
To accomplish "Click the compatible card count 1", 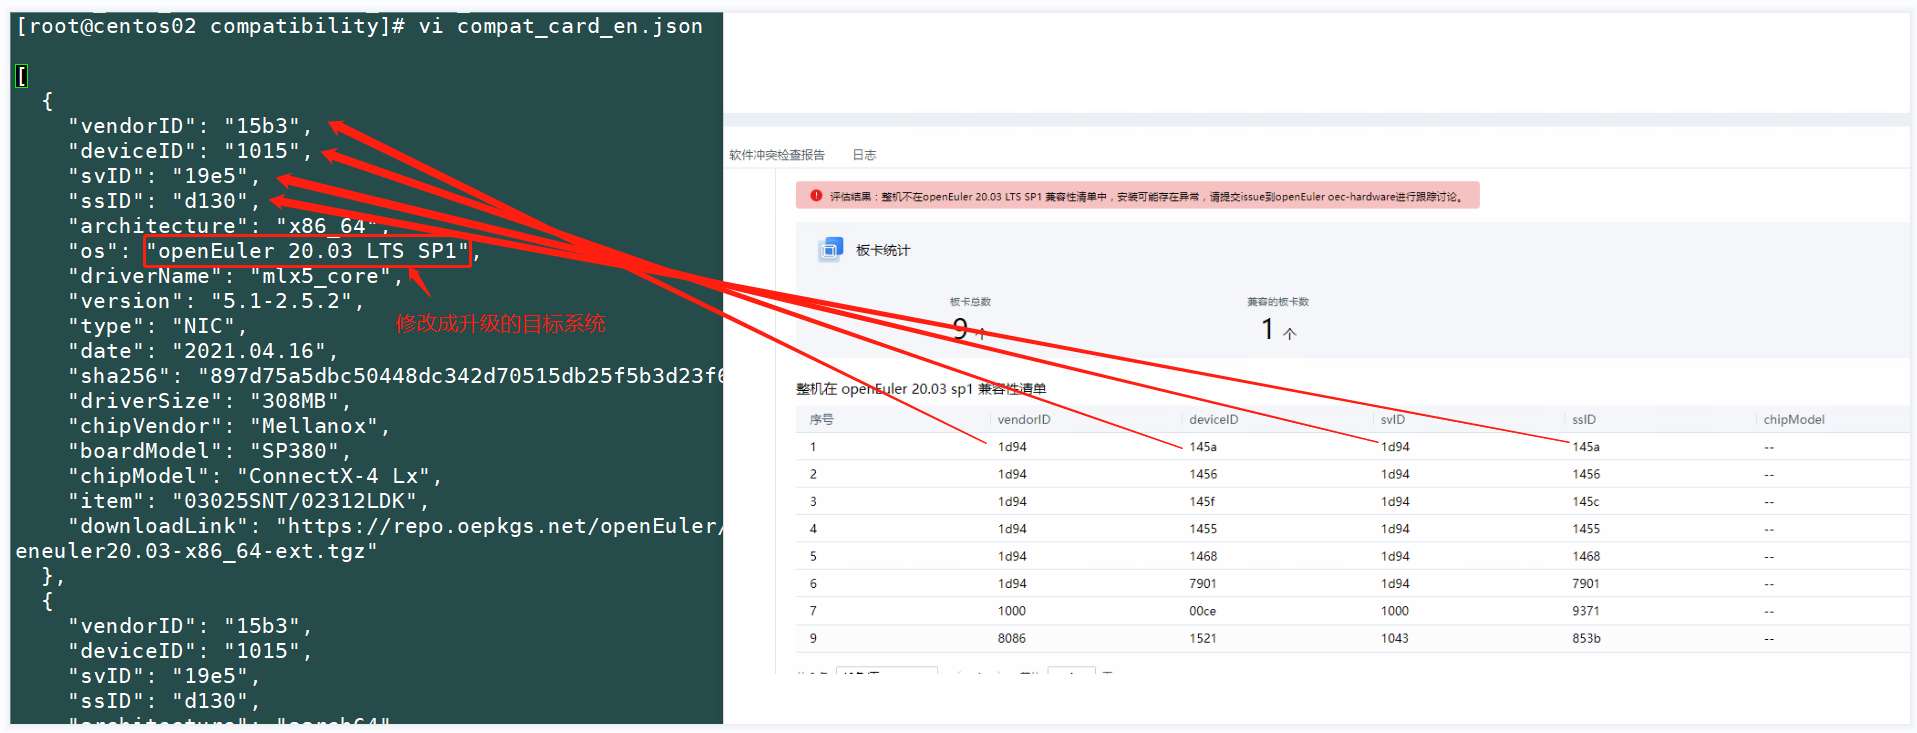I will [1267, 329].
